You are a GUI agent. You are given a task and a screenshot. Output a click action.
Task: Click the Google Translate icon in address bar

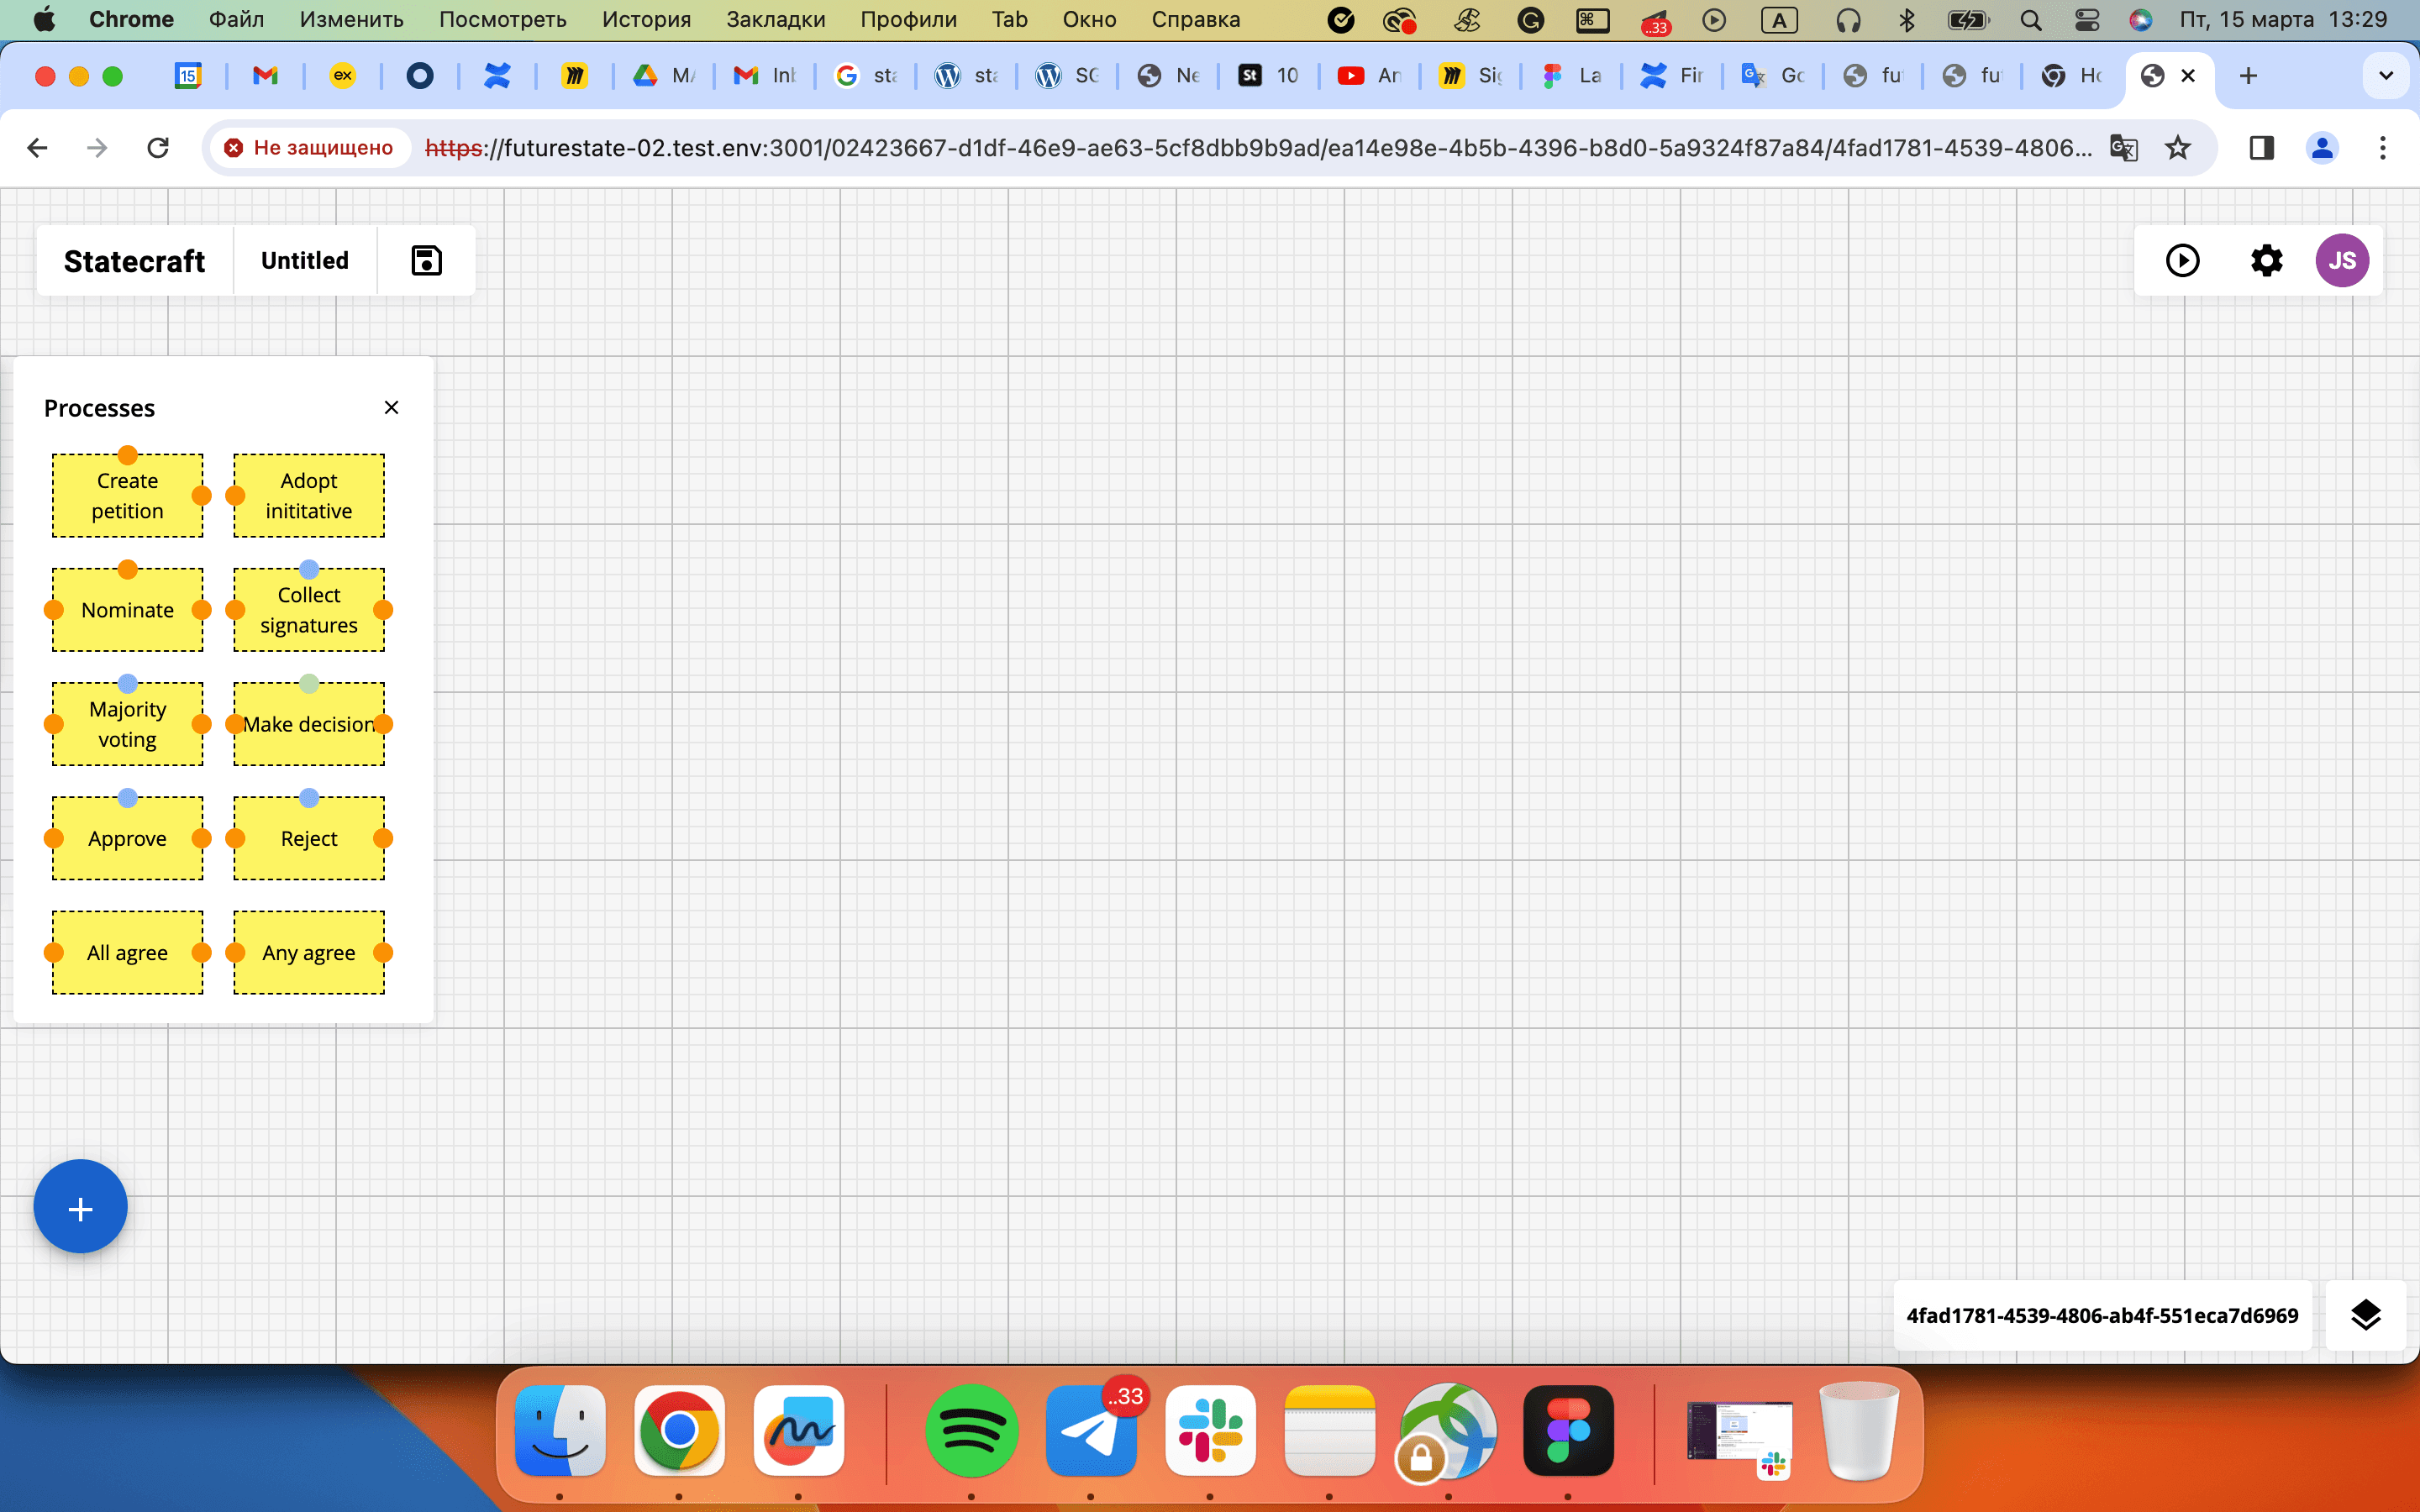pos(2123,148)
